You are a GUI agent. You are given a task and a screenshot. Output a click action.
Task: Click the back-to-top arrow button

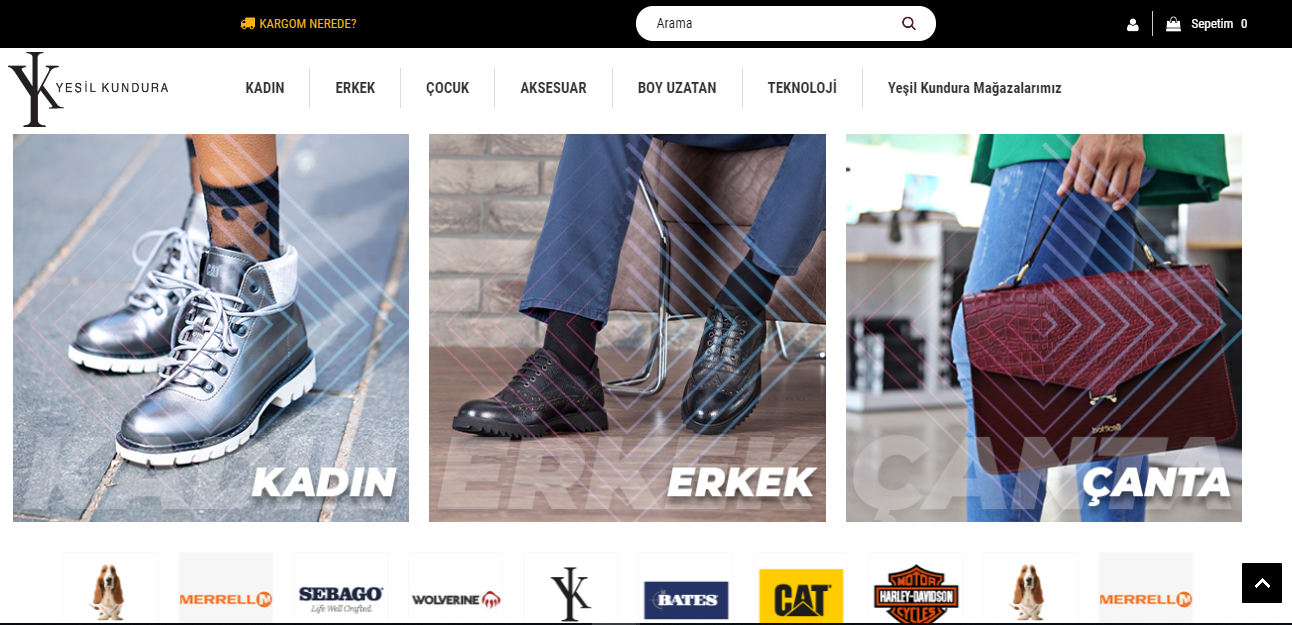click(1262, 583)
